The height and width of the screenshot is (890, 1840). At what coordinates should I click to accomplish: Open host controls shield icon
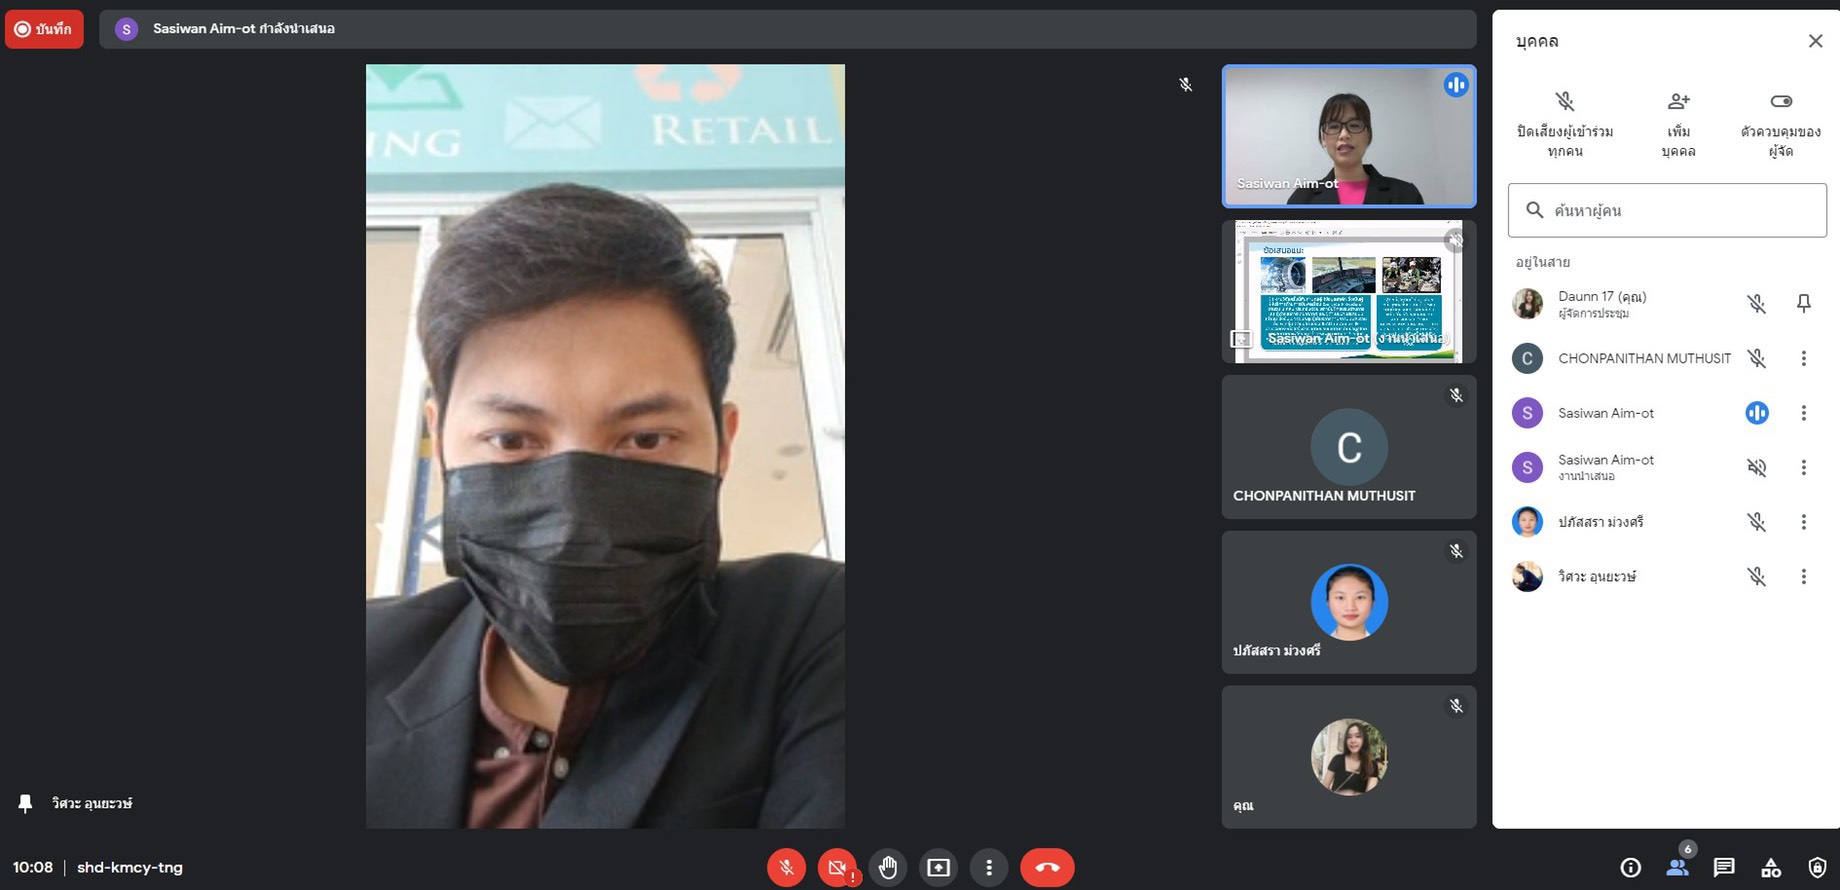click(x=1817, y=867)
